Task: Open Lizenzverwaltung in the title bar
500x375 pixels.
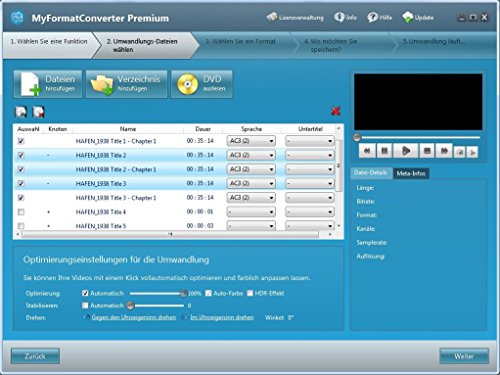Action: [x=295, y=17]
